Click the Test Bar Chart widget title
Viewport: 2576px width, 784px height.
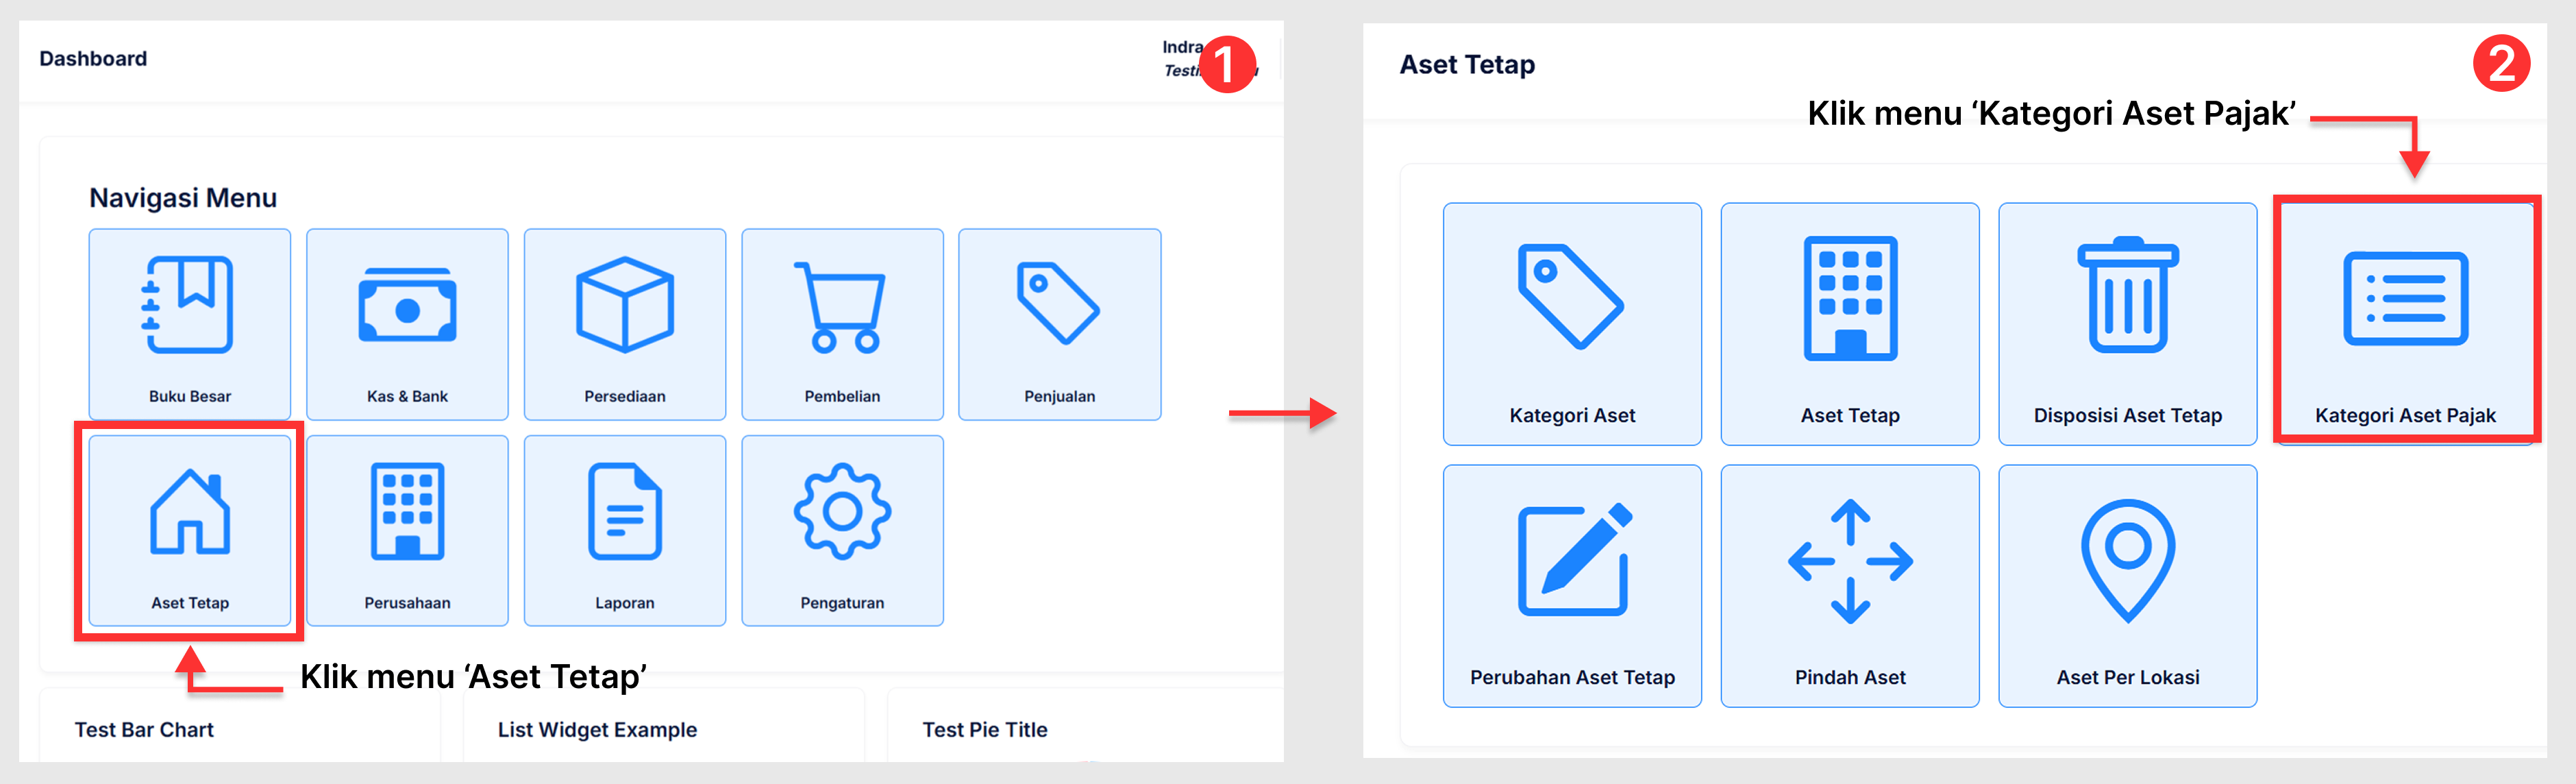pos(144,730)
